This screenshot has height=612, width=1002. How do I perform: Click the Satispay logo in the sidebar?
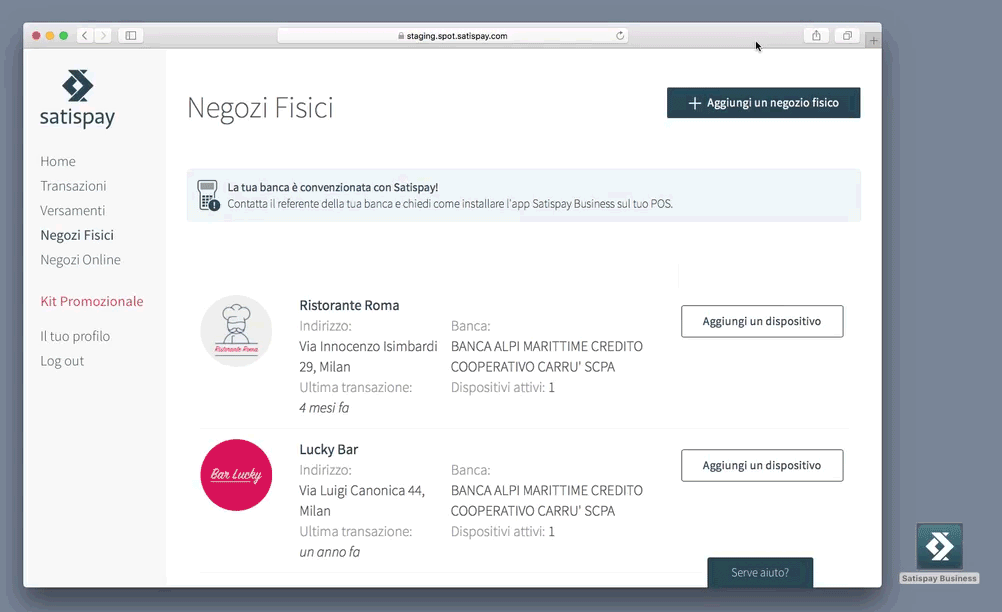(x=77, y=99)
